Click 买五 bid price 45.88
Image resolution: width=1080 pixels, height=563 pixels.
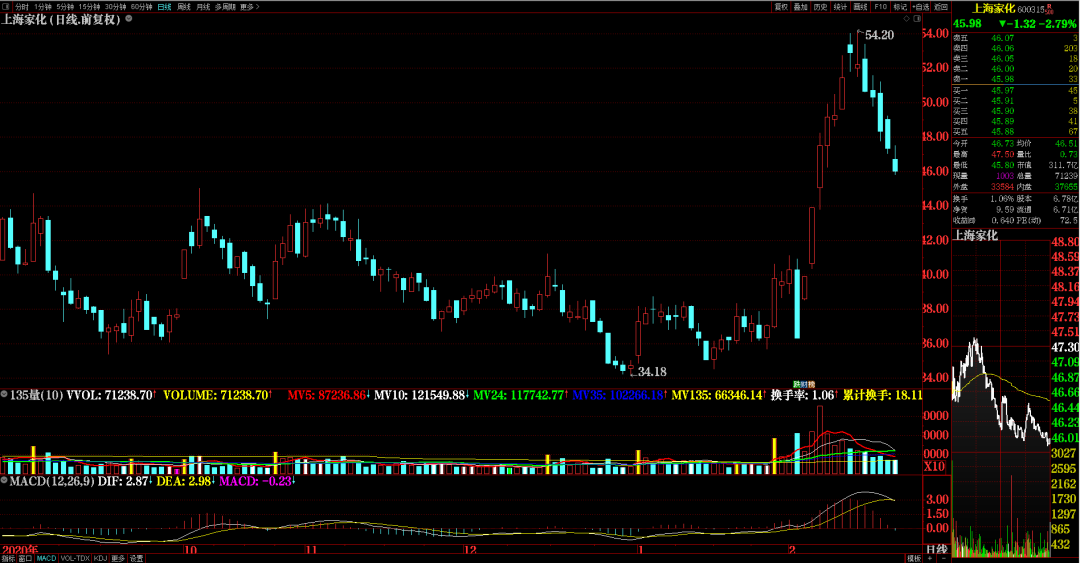[1002, 132]
